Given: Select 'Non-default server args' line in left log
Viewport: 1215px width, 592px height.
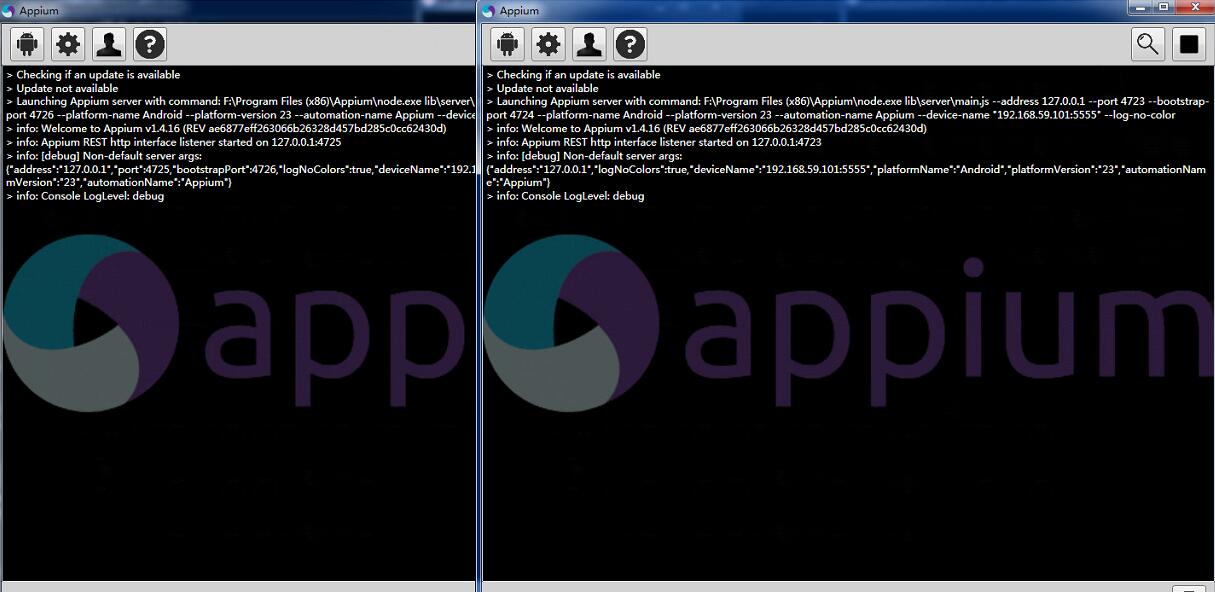Looking at the screenshot, I should (x=104, y=156).
